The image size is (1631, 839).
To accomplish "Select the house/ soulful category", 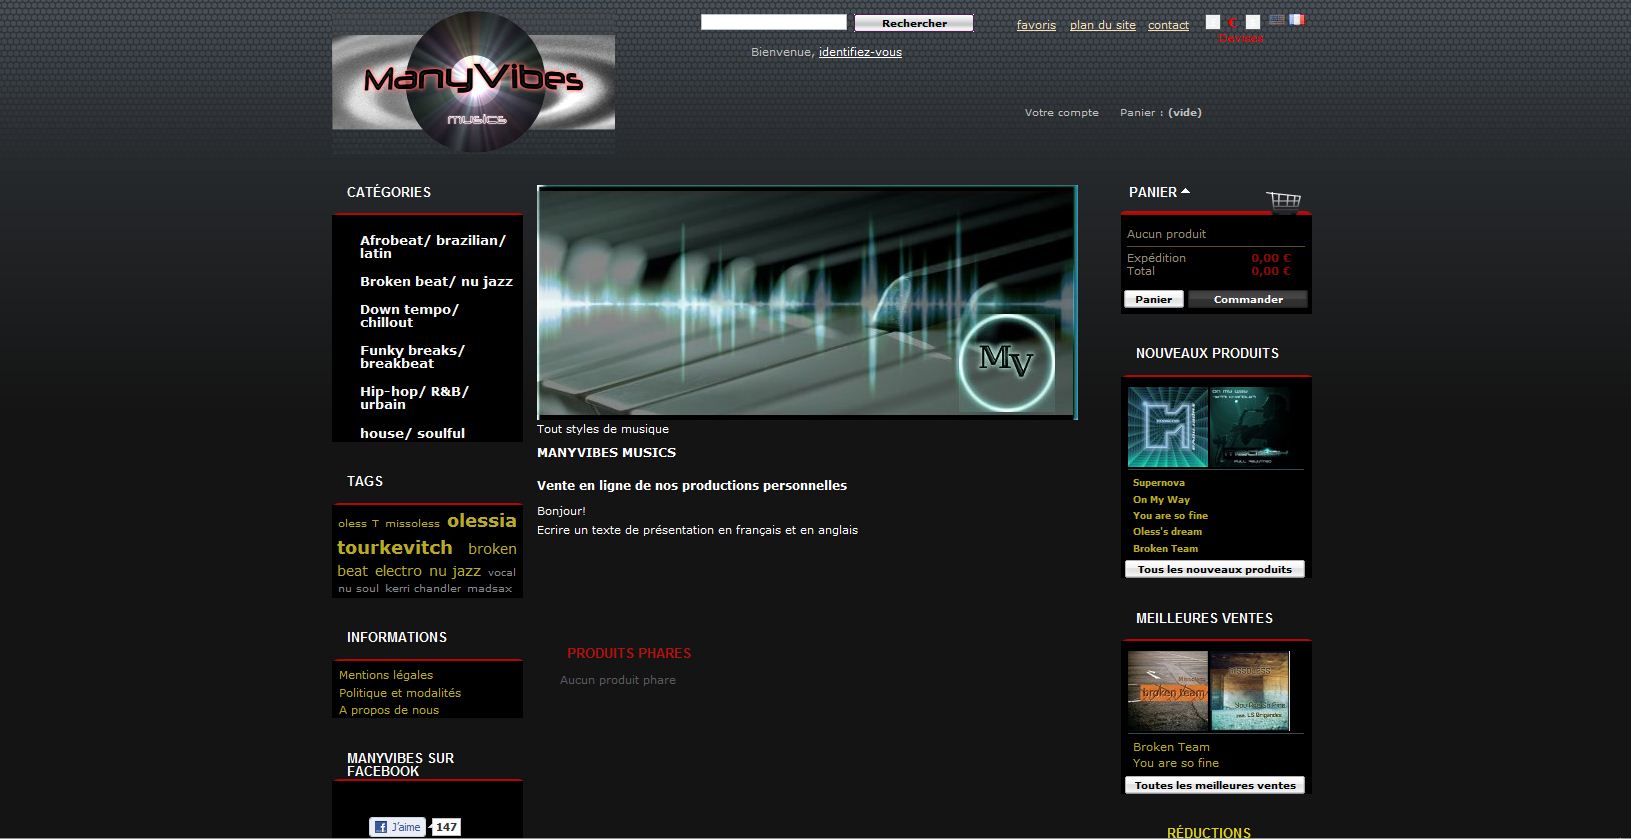I will click(412, 433).
